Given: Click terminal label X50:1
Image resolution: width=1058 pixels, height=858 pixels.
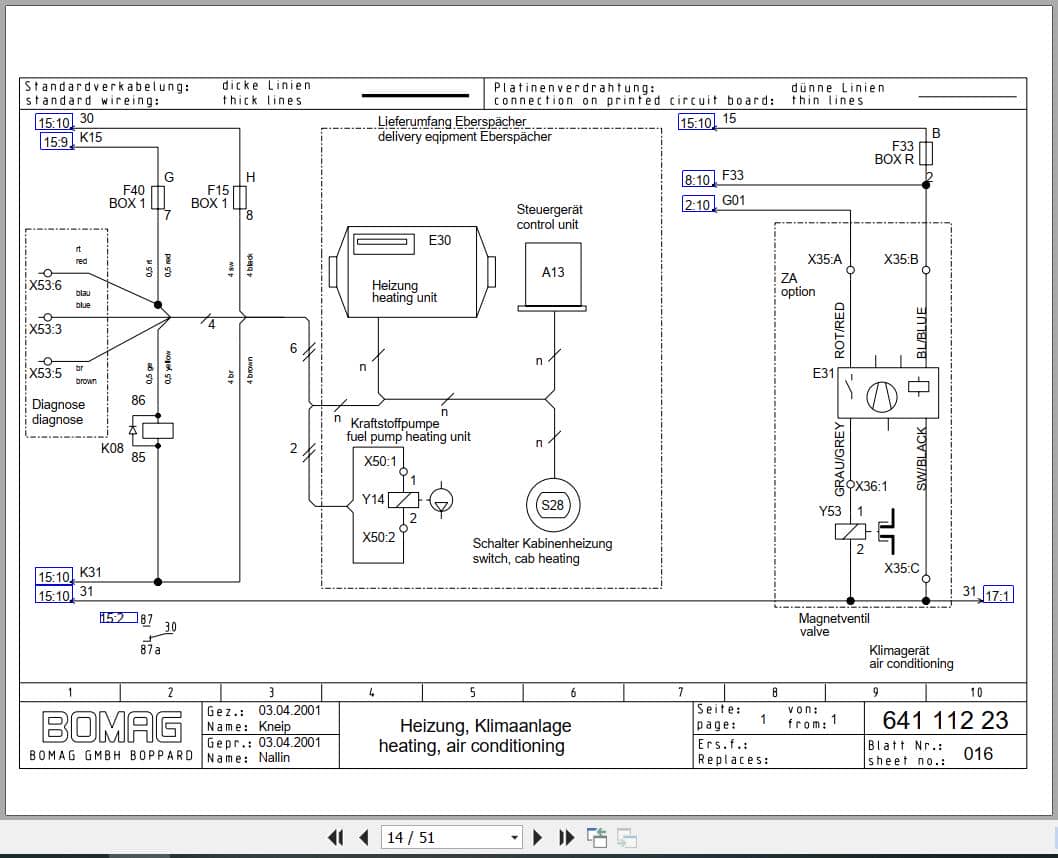Looking at the screenshot, I should 381,461.
